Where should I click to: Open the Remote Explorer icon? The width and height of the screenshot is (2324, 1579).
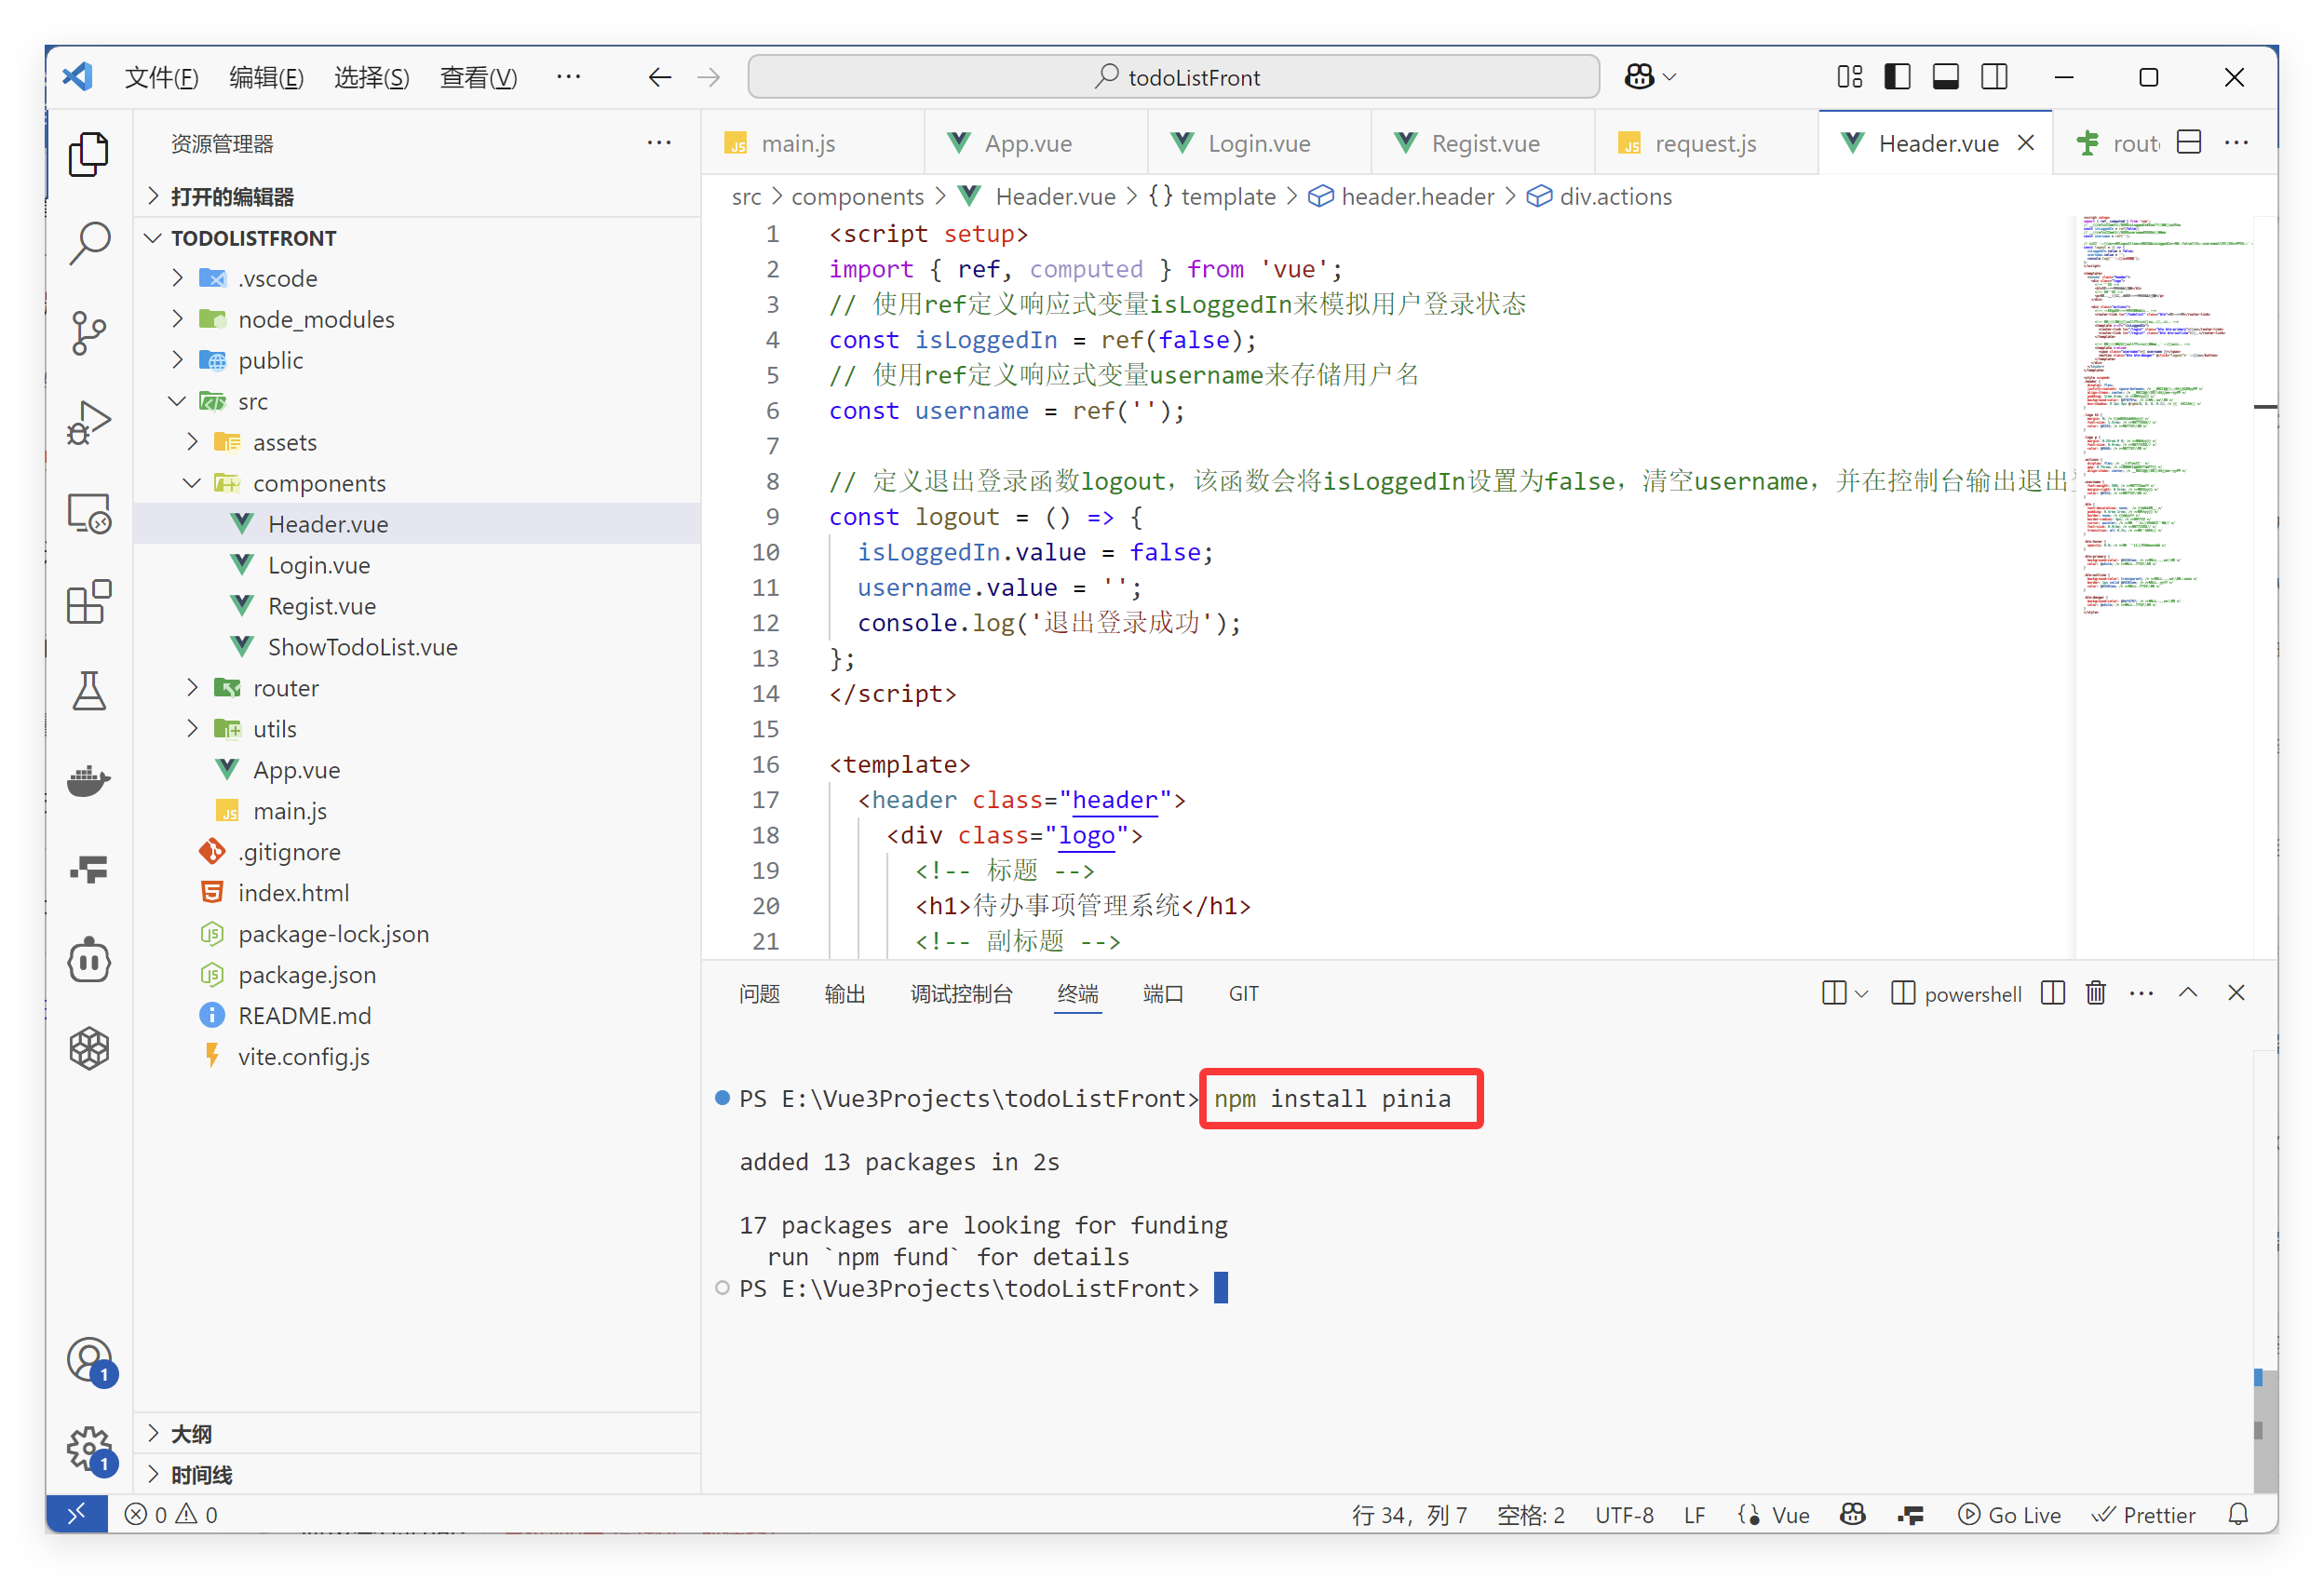coord(88,513)
